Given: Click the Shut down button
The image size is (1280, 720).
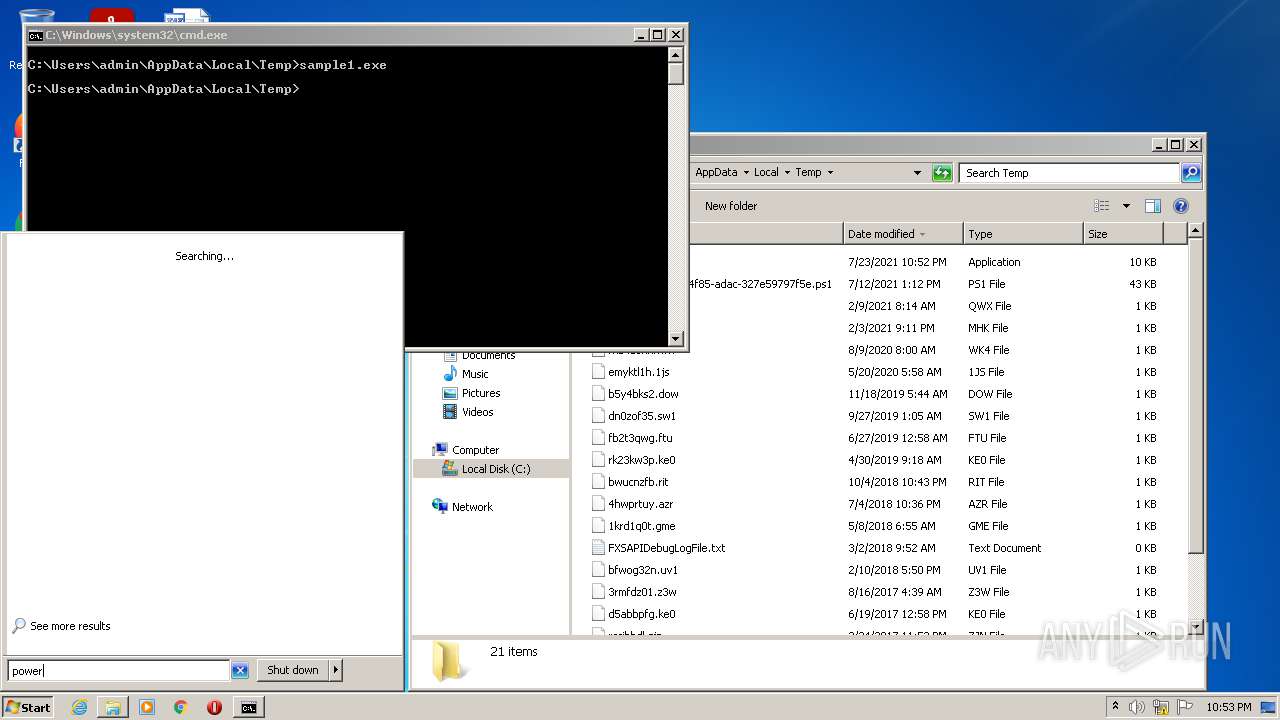Looking at the screenshot, I should [293, 670].
